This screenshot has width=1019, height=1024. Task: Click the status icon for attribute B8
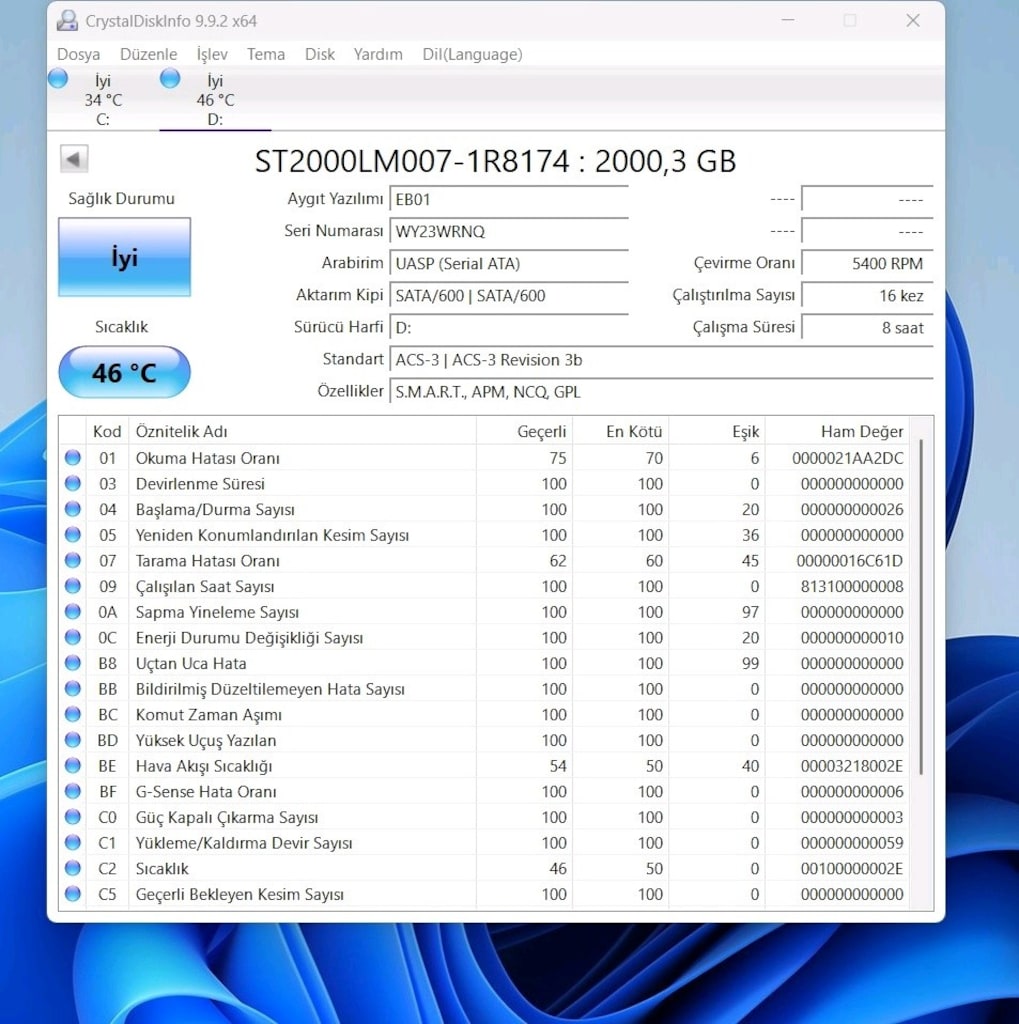(73, 663)
